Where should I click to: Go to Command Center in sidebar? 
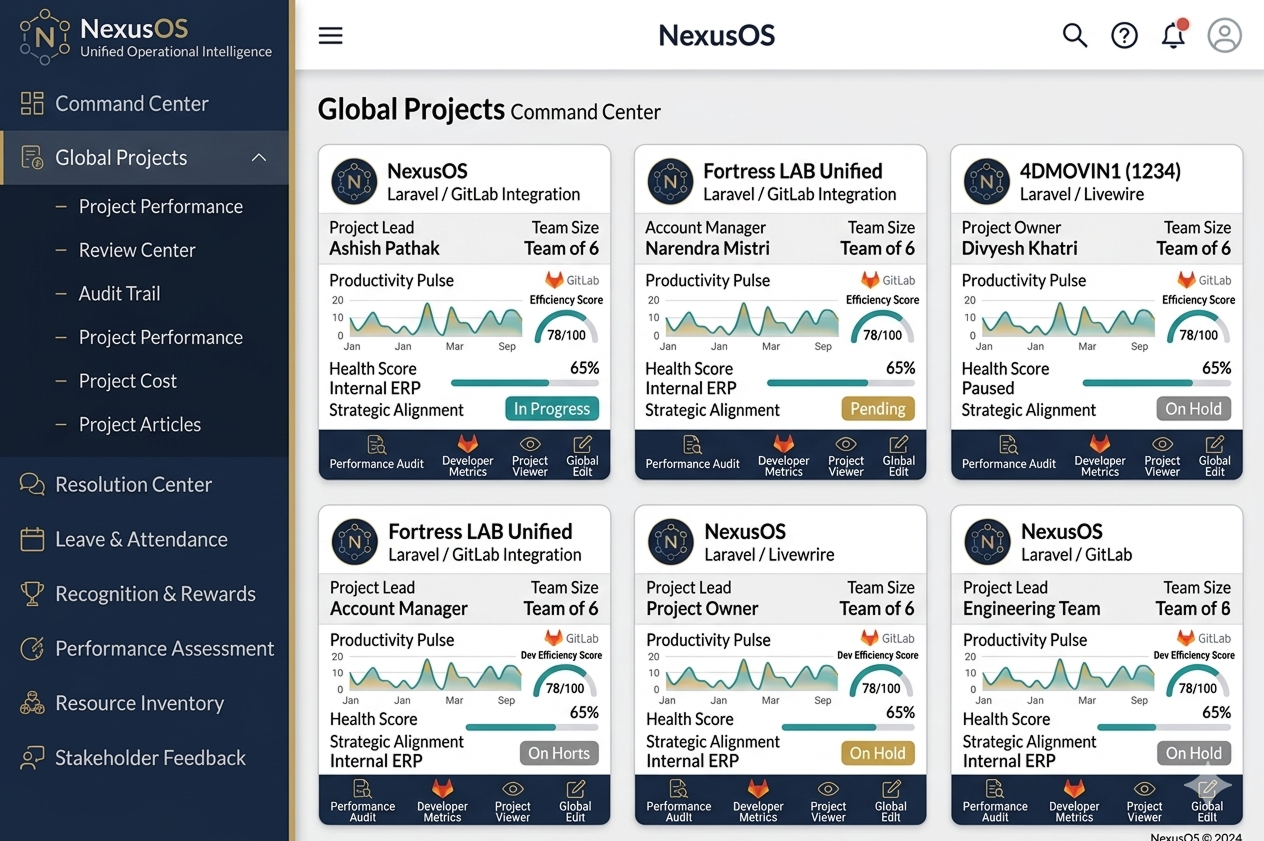(131, 103)
